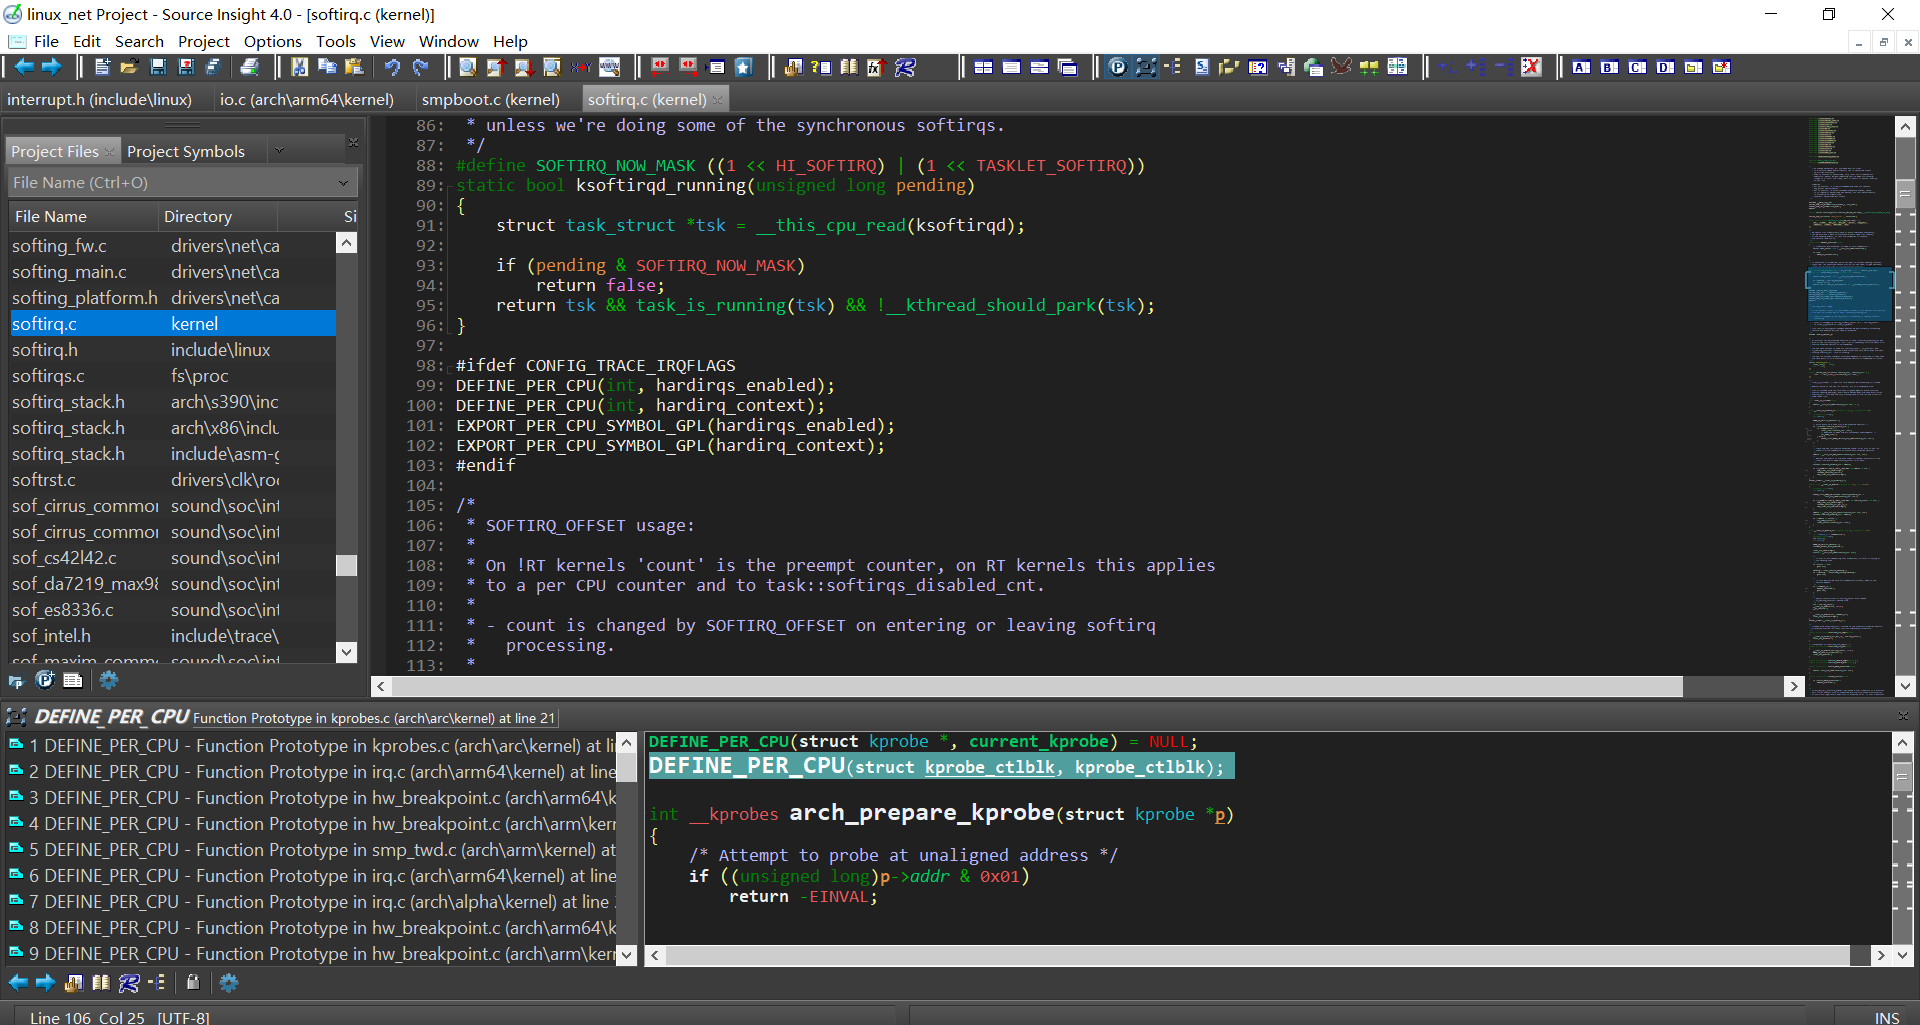This screenshot has height=1025, width=1920.
Task: Open Lookup References R icon
Action: tap(905, 67)
